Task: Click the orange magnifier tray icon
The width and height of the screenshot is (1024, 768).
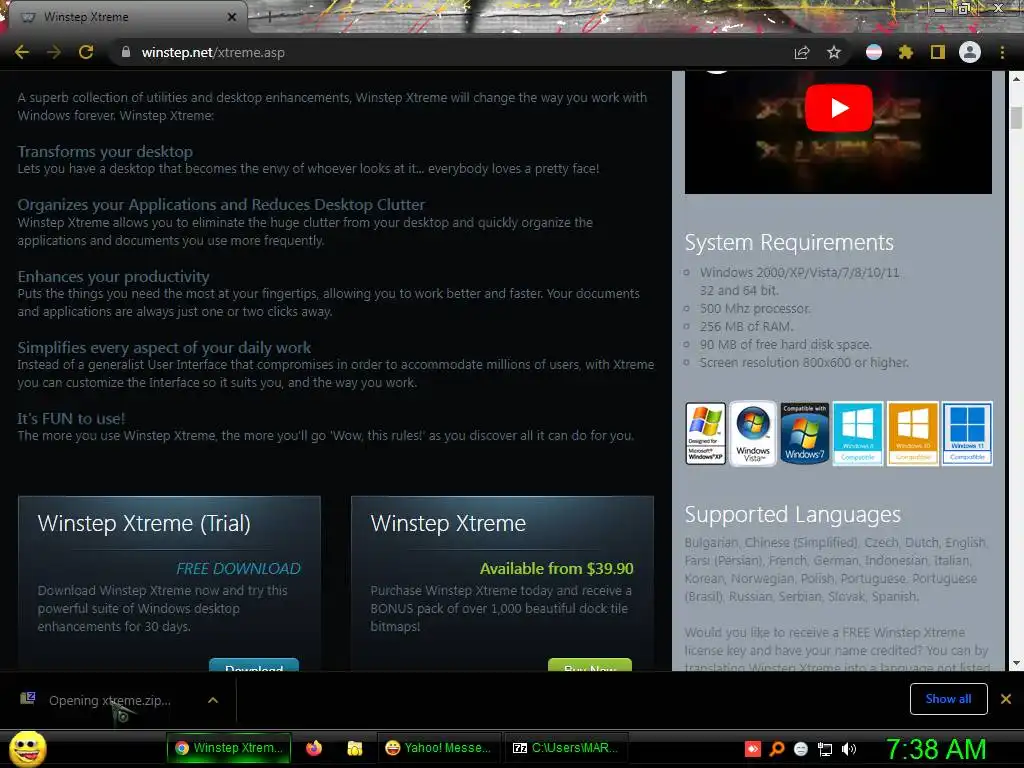Action: pos(776,749)
